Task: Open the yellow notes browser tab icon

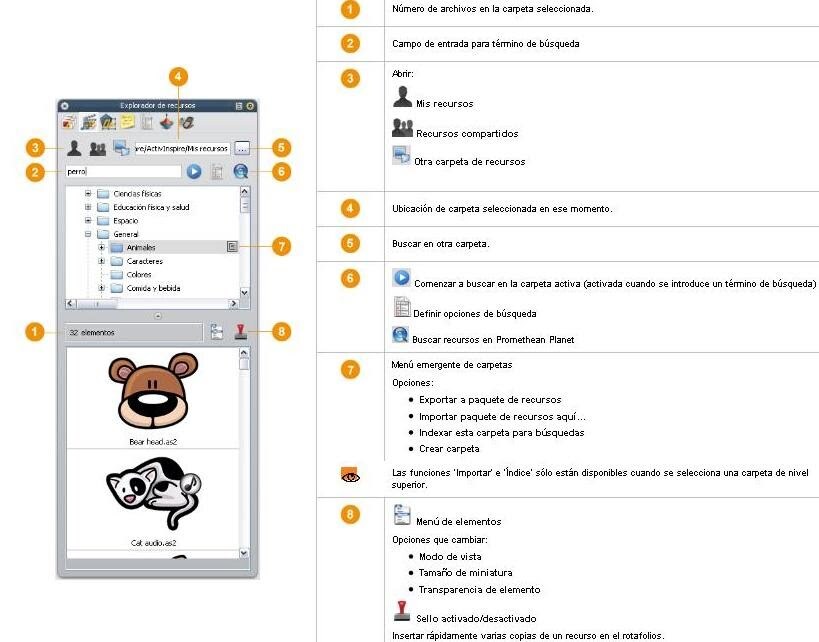Action: click(x=127, y=123)
